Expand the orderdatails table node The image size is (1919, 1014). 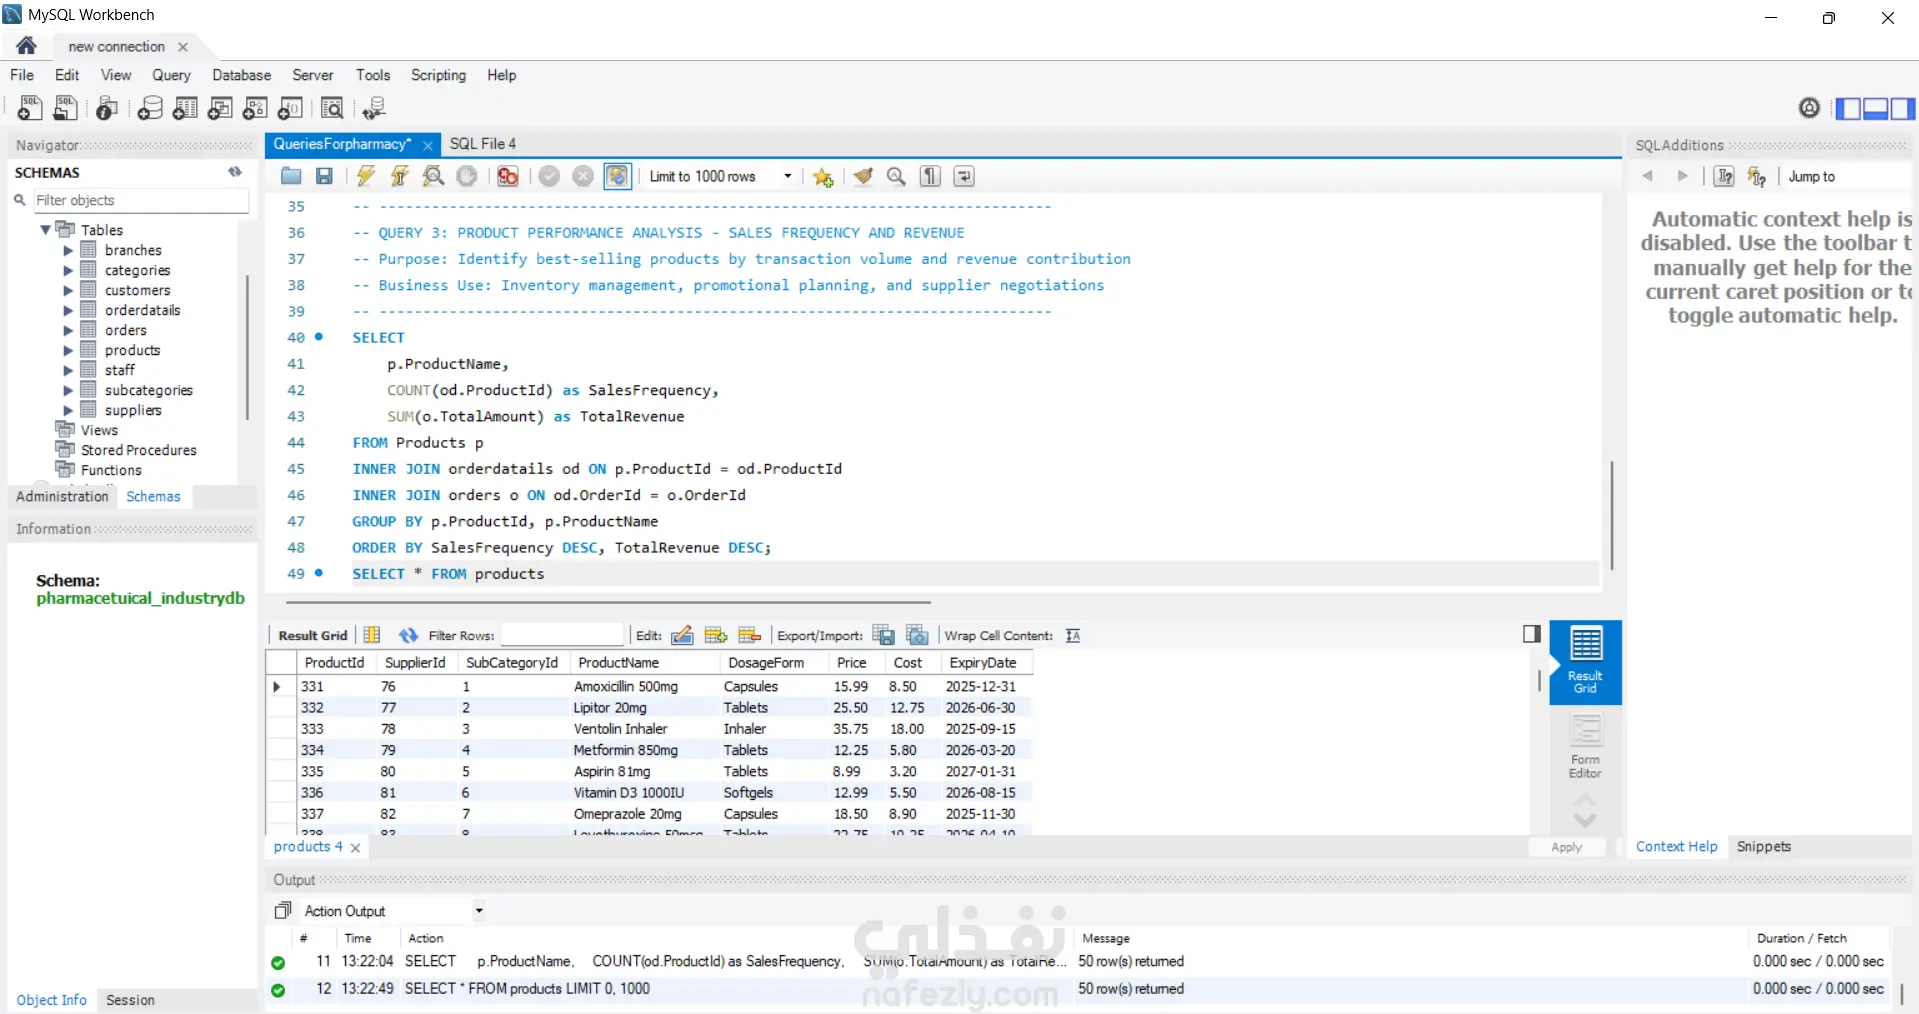pos(68,310)
